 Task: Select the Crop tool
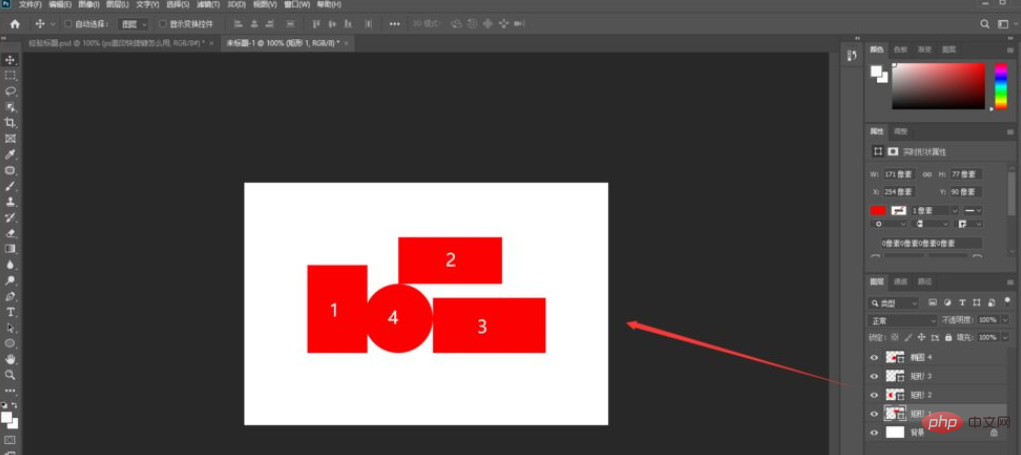click(10, 122)
